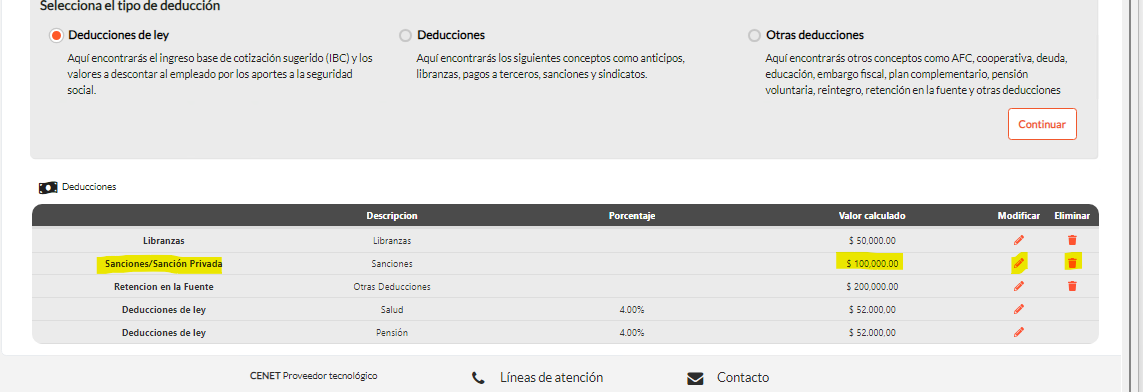The width and height of the screenshot is (1143, 392).
Task: Click the $ 100,000.00 highlighted value cell
Action: point(872,262)
